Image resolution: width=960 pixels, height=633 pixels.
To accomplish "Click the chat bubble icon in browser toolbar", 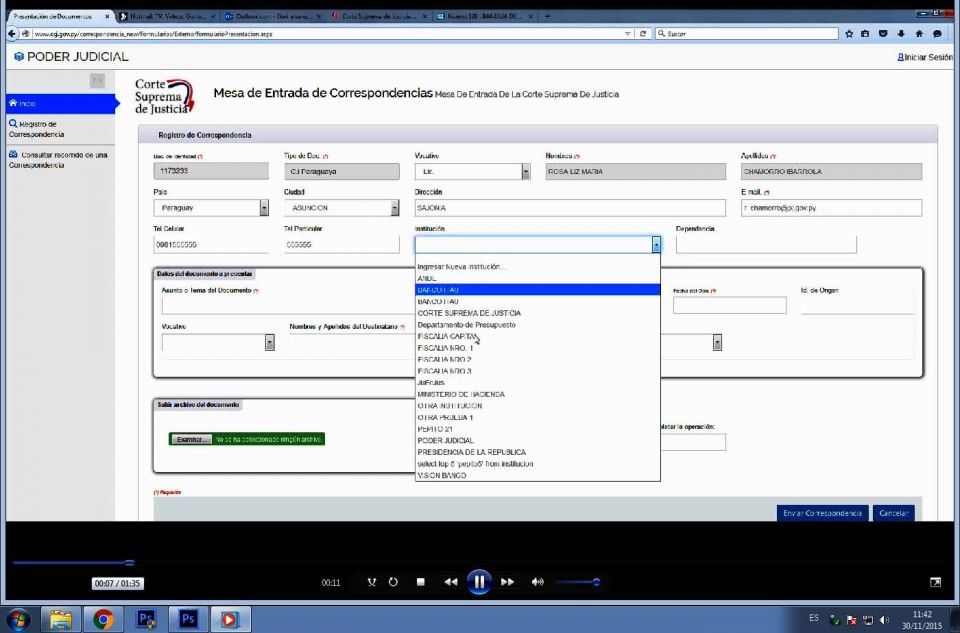I will click(x=937, y=34).
